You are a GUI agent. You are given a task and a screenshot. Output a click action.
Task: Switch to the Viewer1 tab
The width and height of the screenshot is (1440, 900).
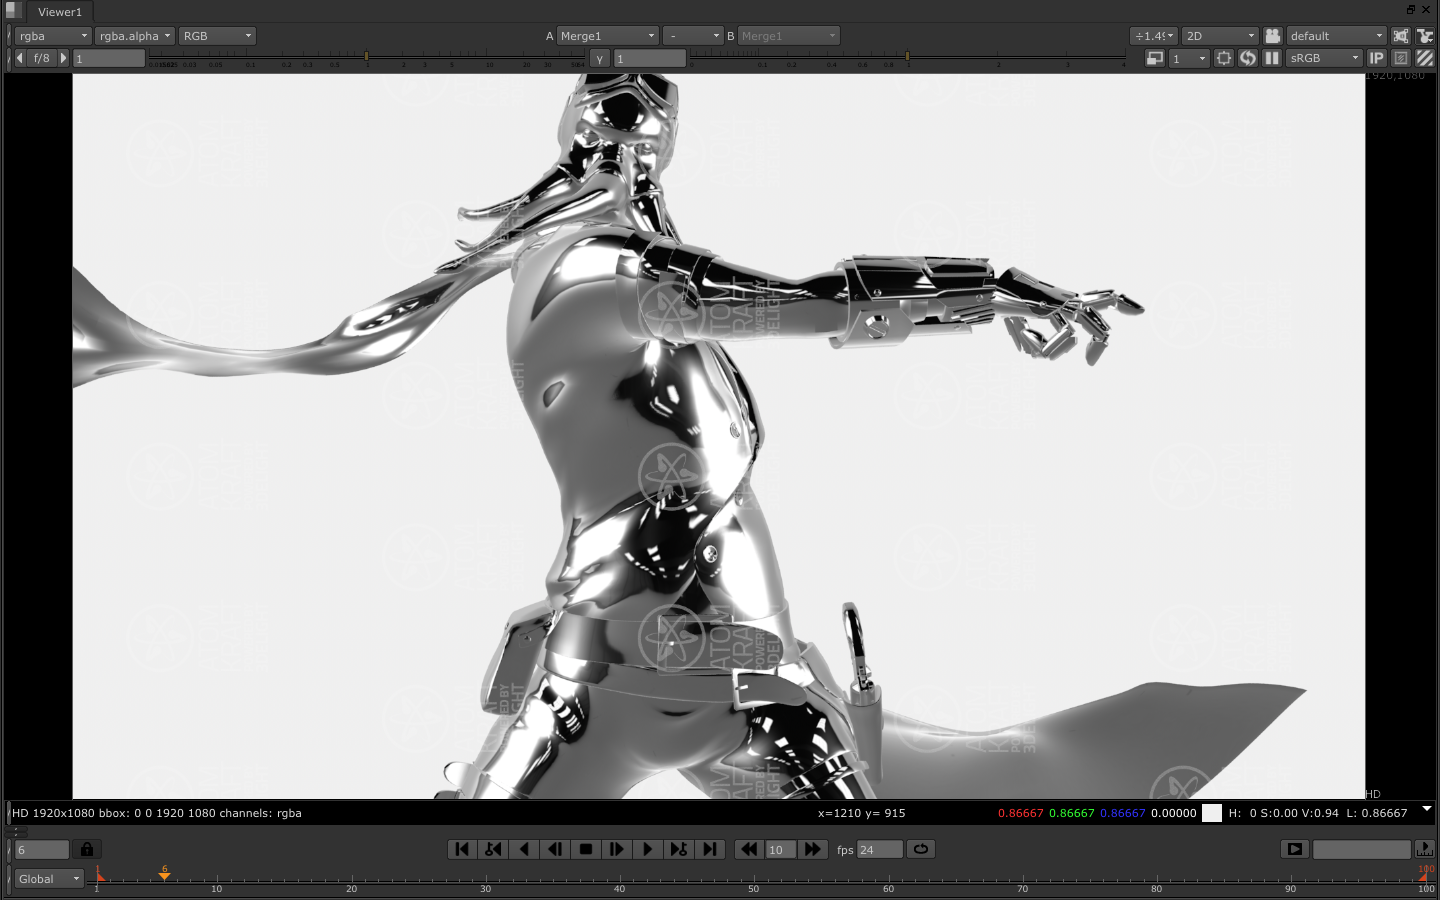pyautogui.click(x=59, y=12)
